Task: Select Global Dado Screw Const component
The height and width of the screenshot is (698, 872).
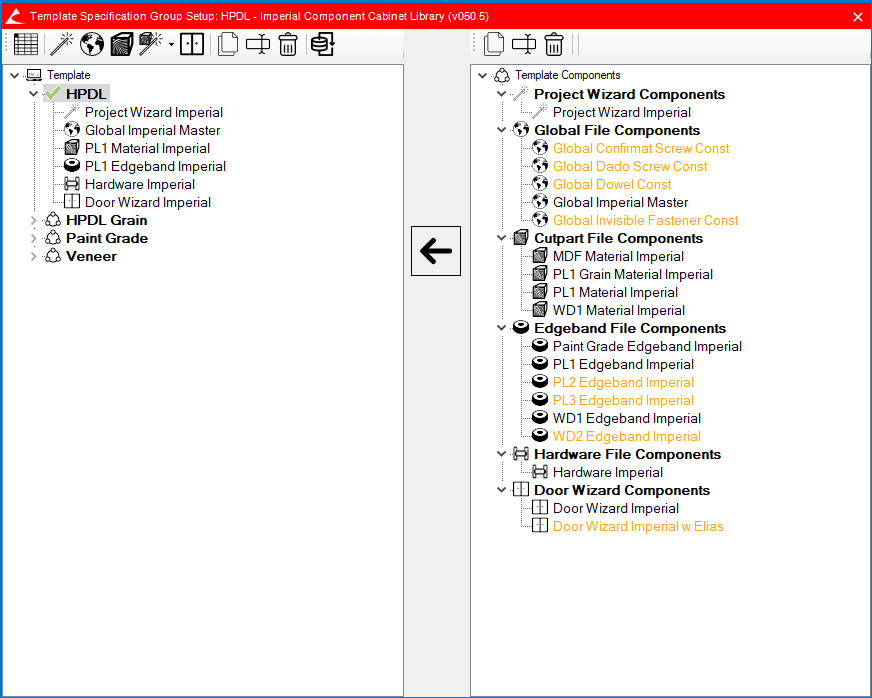Action: [x=630, y=166]
